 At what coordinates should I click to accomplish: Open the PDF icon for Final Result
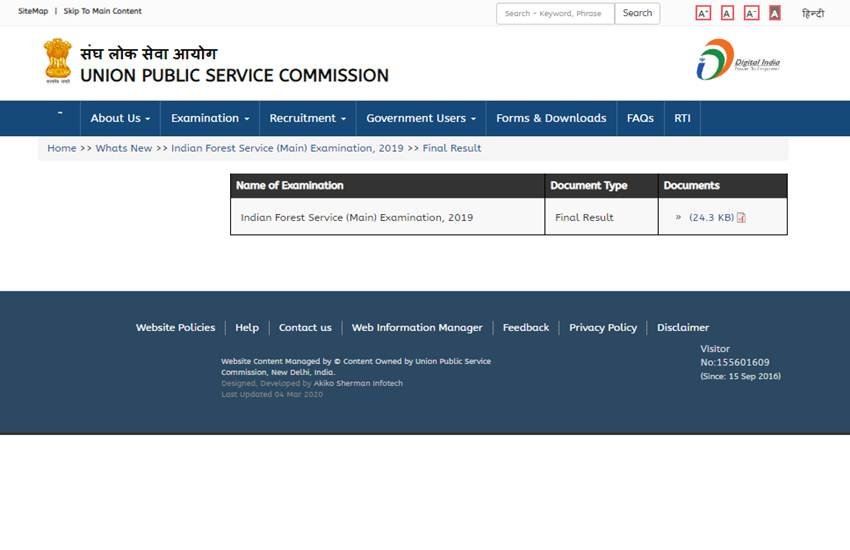(741, 218)
